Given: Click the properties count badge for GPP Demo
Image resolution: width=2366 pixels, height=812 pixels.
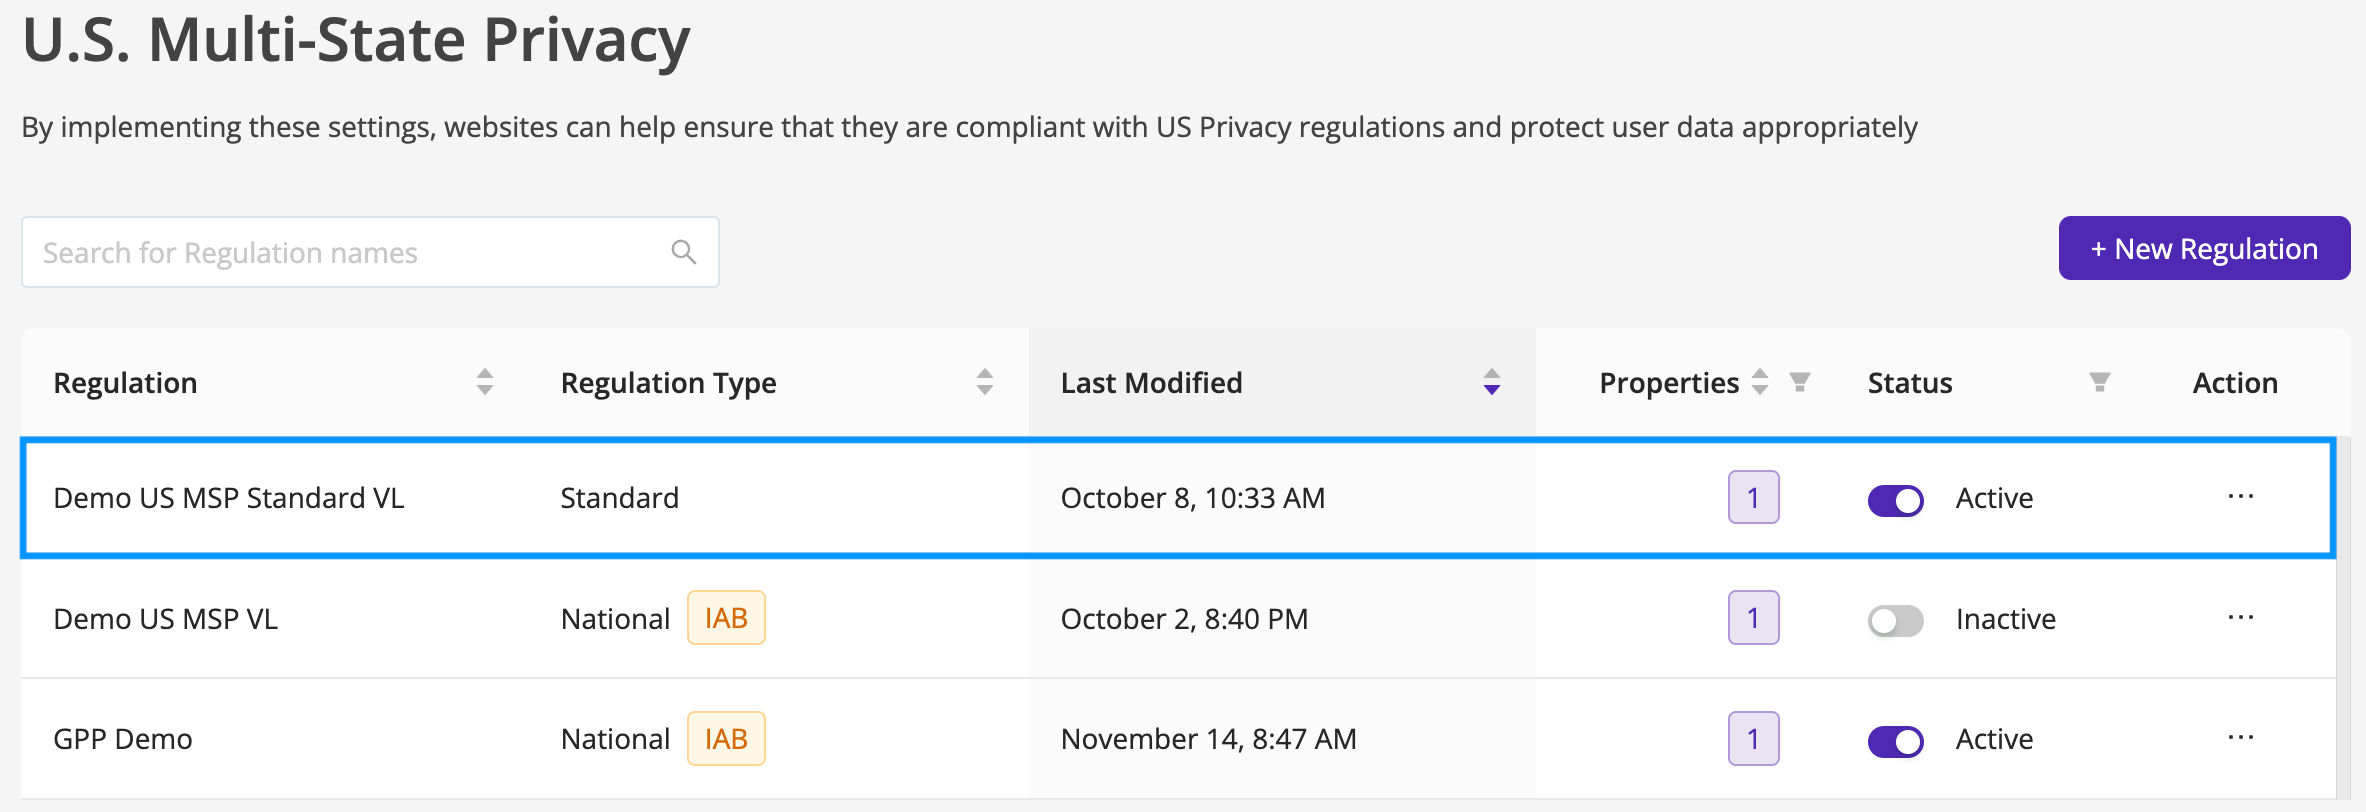Looking at the screenshot, I should coord(1753,738).
